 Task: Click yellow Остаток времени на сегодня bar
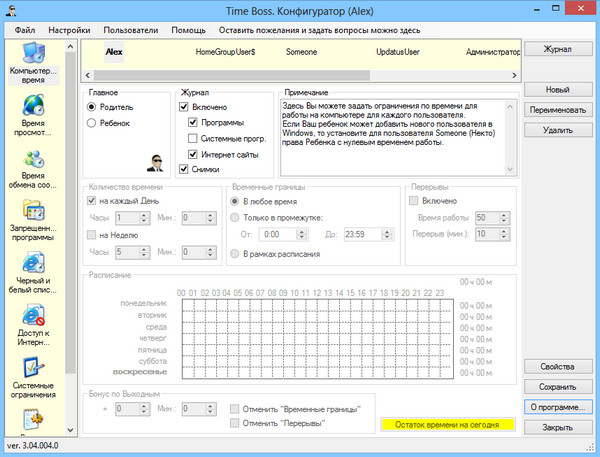pos(446,424)
